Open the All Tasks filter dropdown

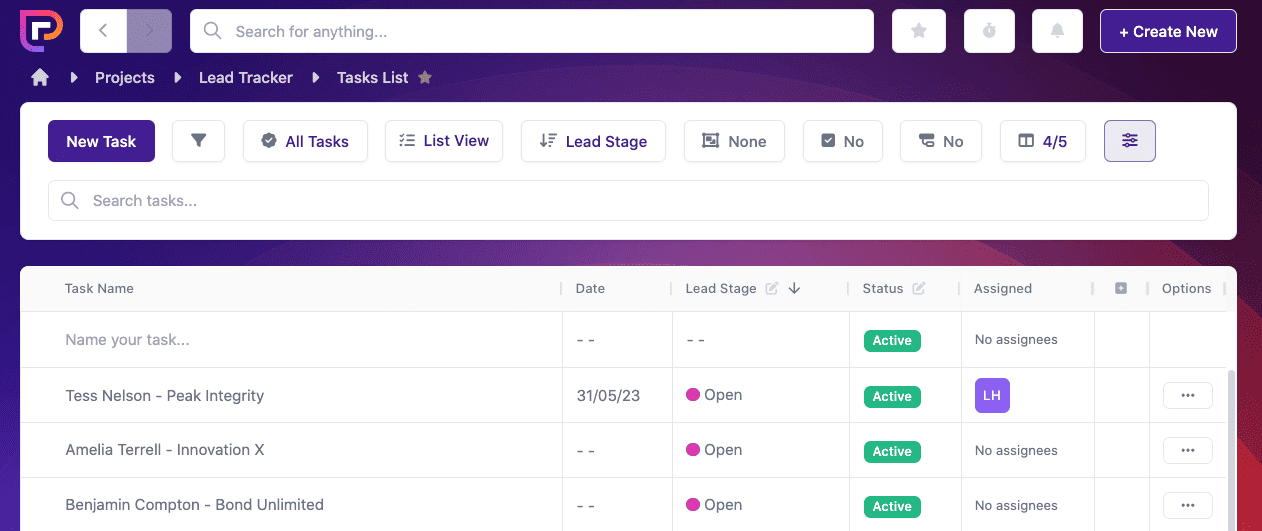coord(305,141)
